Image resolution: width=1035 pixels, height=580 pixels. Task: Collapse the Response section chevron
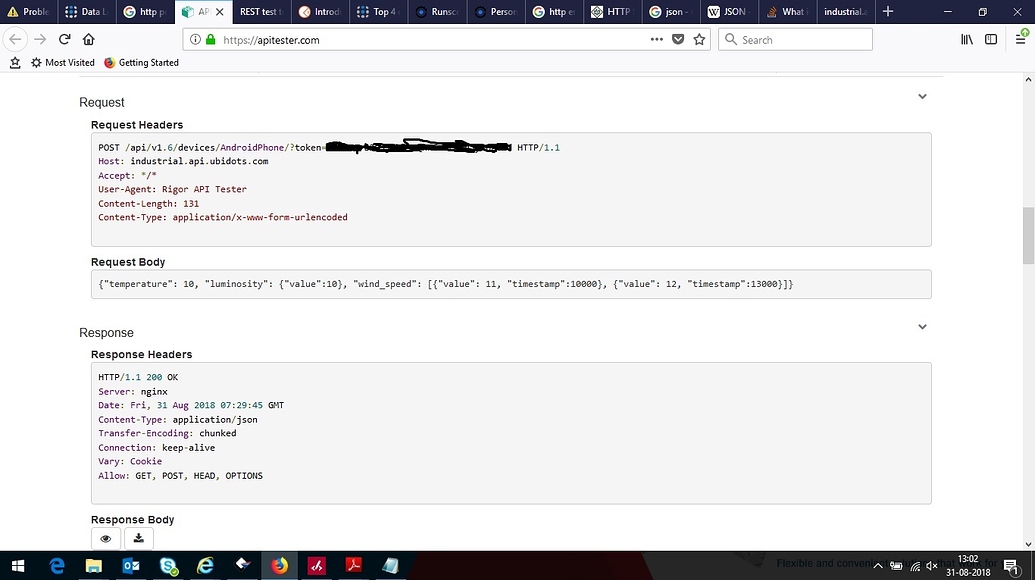coord(922,326)
